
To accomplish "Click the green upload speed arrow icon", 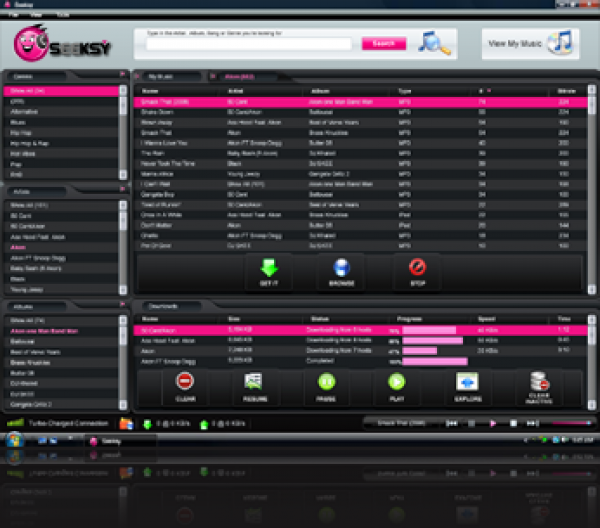I will tap(204, 424).
